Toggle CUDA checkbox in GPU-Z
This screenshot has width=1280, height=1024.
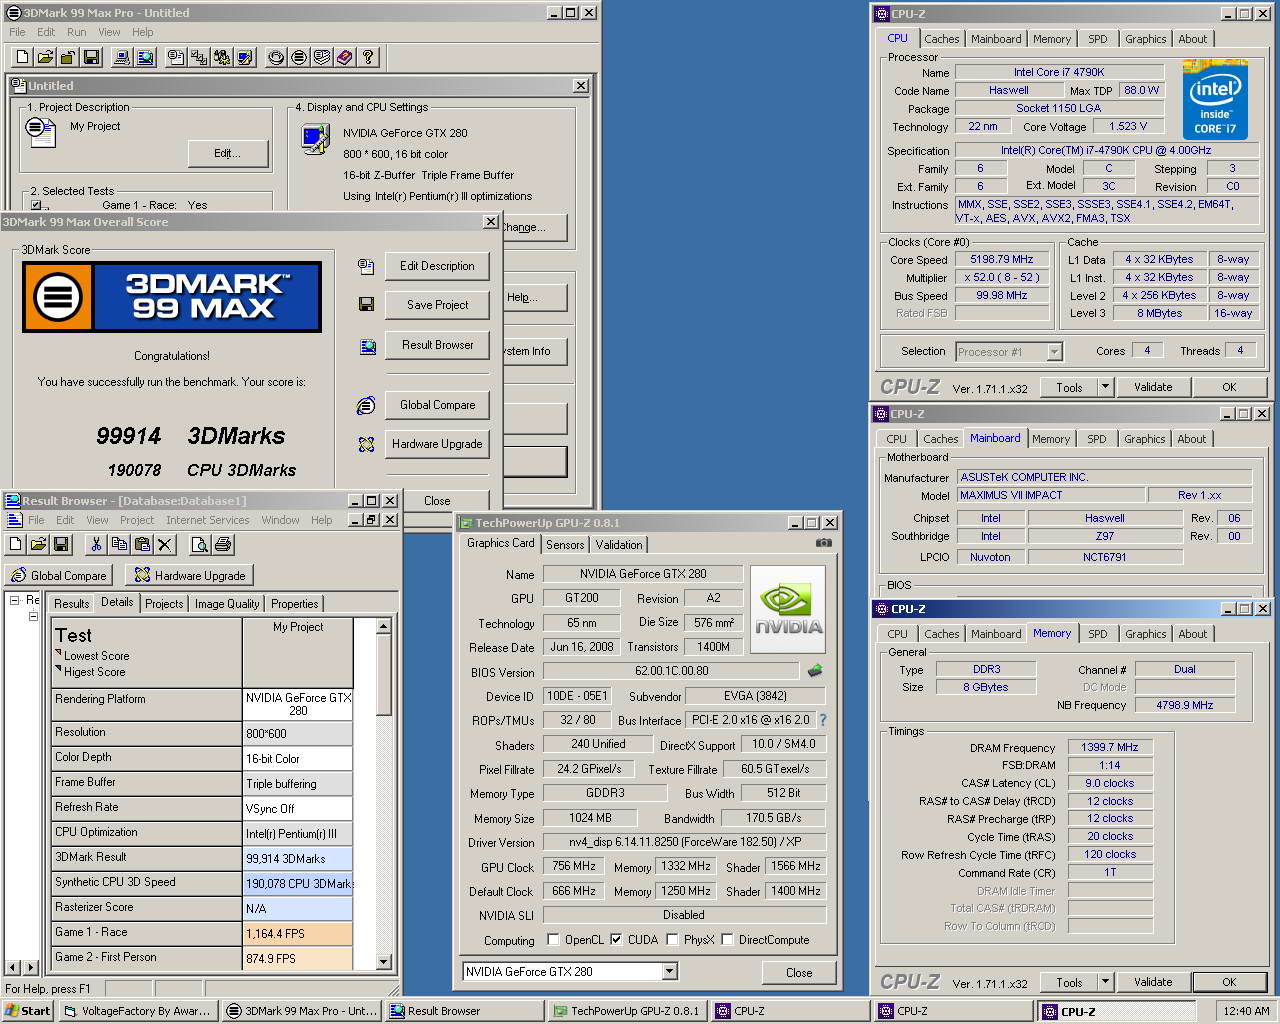click(616, 939)
